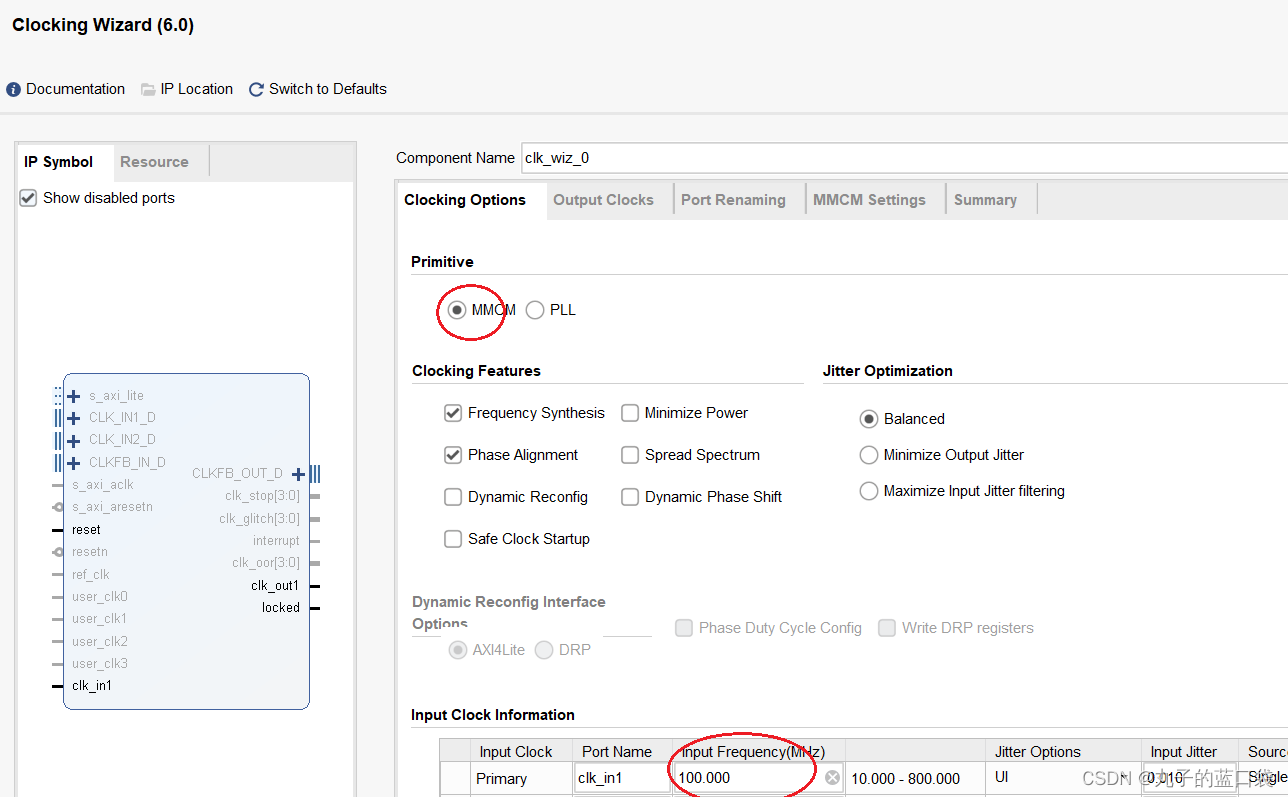Select the PLL primitive radio button
The image size is (1288, 797).
pyautogui.click(x=535, y=310)
